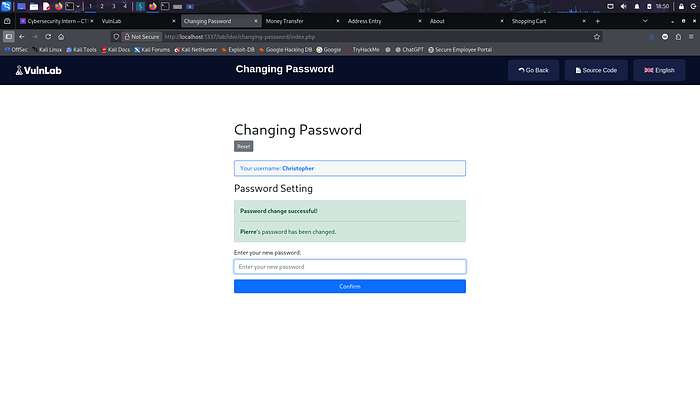The image size is (700, 394).
Task: Open the Kali Linux bookmark
Action: point(47,50)
